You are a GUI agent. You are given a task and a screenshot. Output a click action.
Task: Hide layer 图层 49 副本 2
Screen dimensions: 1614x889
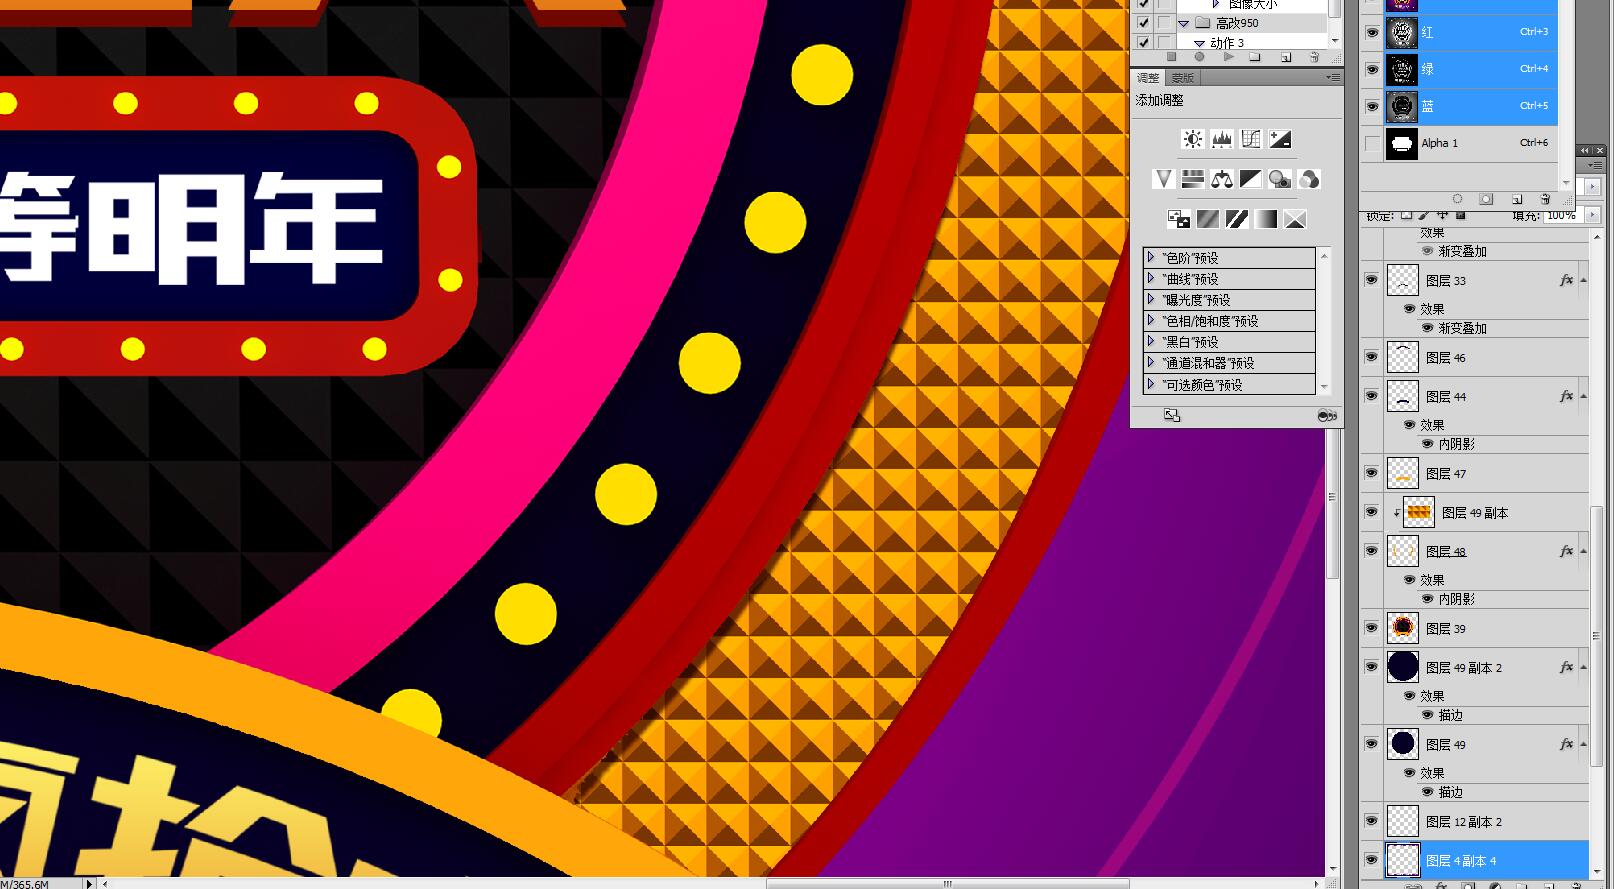1371,667
